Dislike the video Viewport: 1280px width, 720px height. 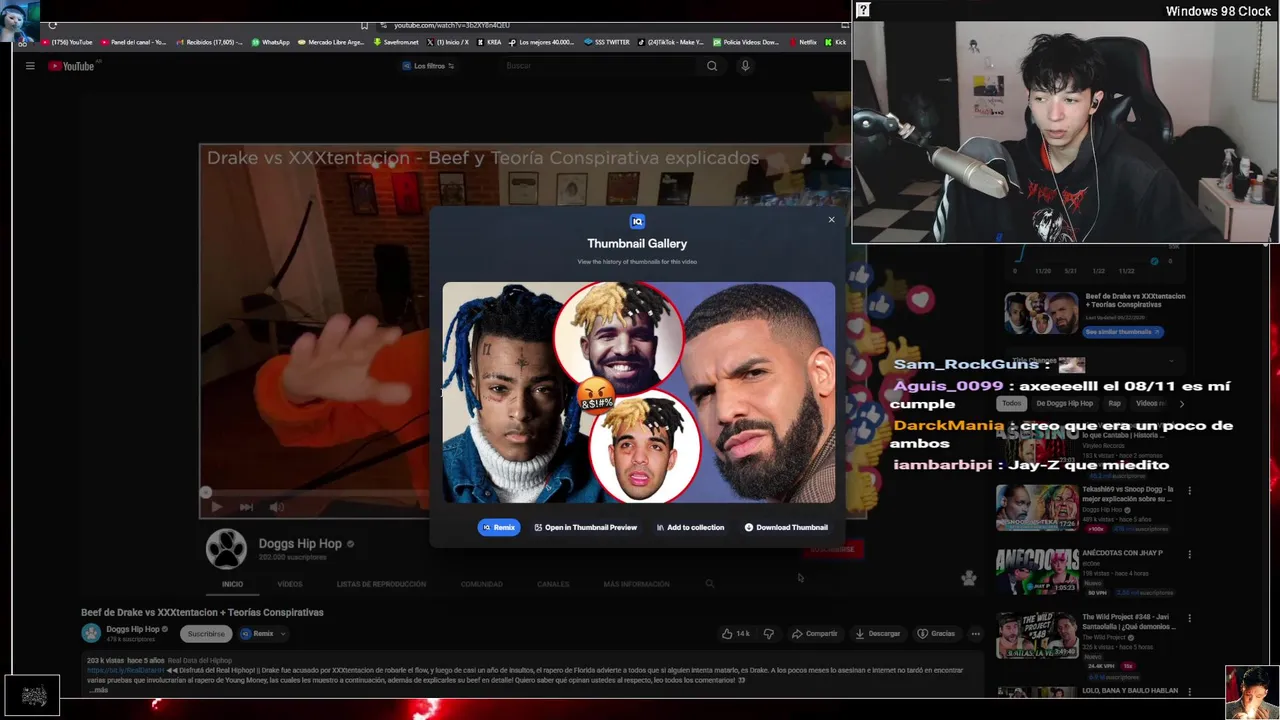769,634
